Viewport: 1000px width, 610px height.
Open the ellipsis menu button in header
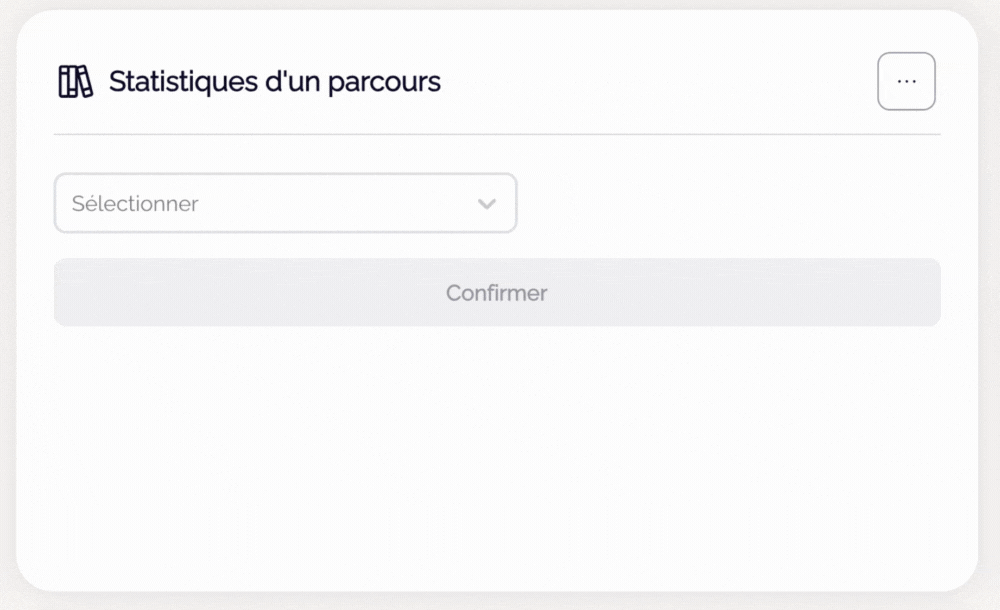click(x=906, y=81)
